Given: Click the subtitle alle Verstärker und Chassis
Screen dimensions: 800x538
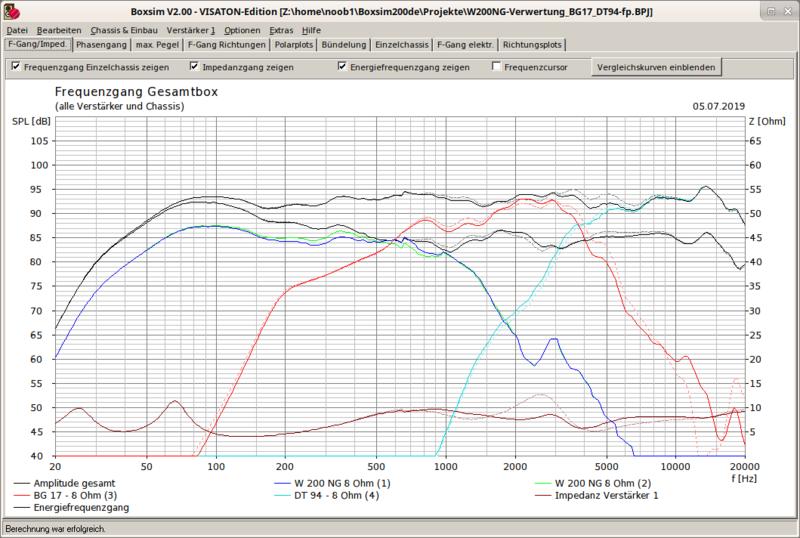Looking at the screenshot, I should tap(119, 106).
